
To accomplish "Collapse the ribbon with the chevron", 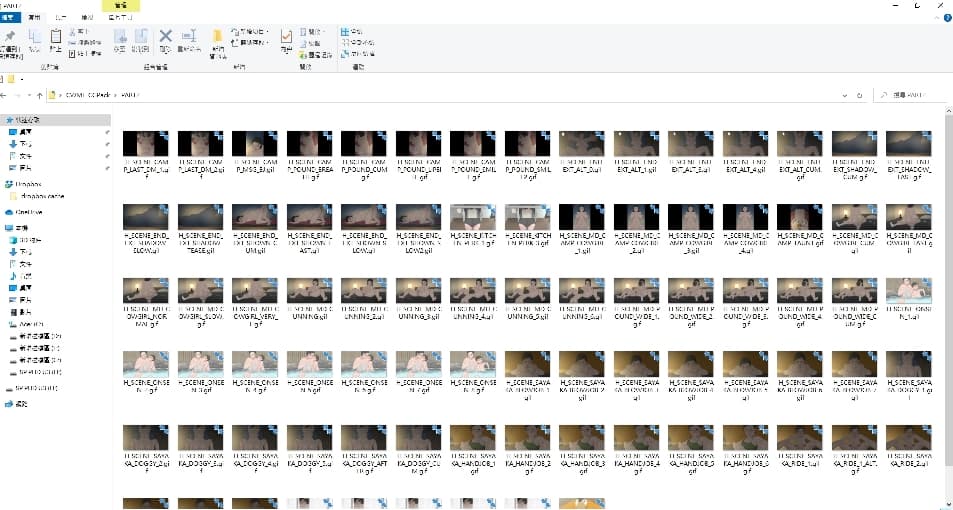I will pyautogui.click(x=937, y=18).
